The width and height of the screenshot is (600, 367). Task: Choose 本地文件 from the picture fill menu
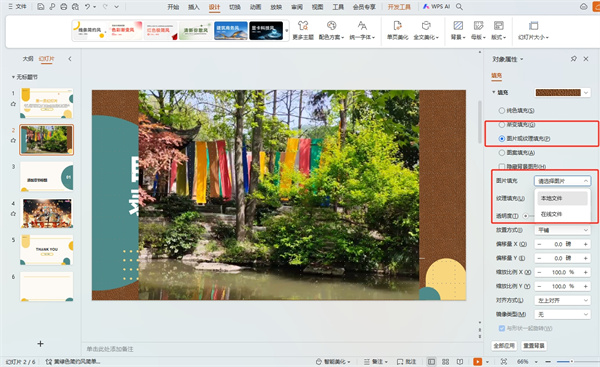(x=562, y=198)
